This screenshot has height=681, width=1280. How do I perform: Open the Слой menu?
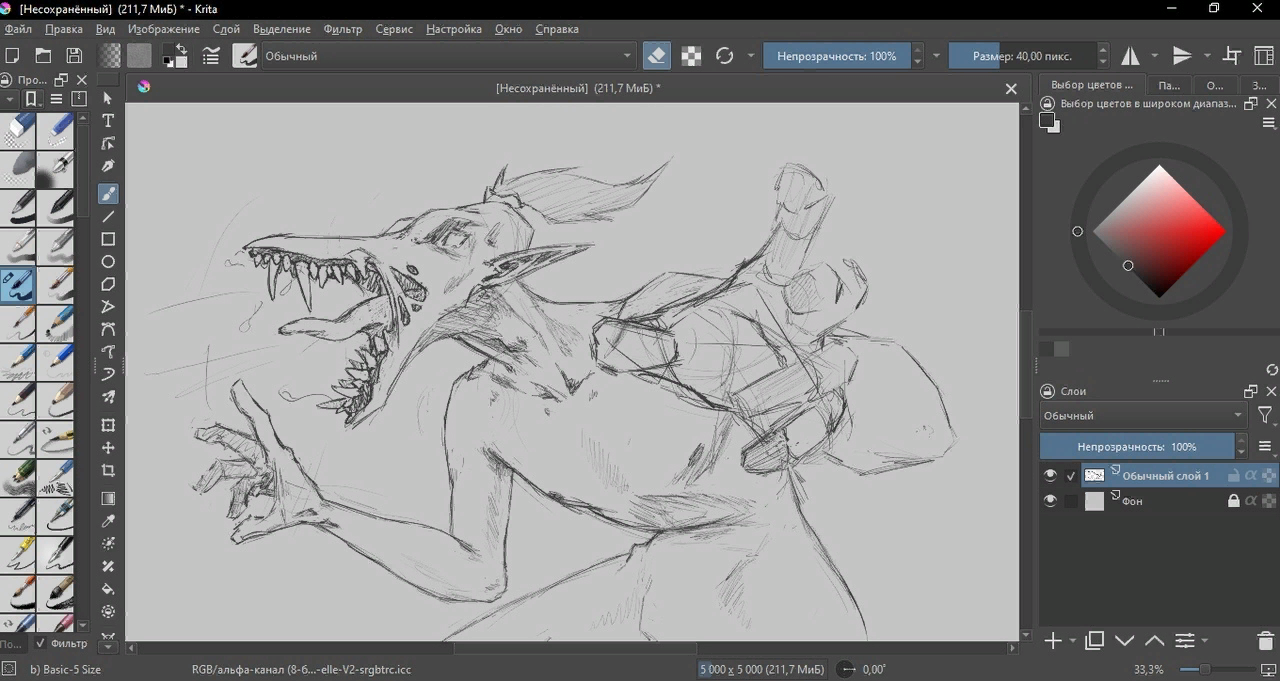[x=226, y=29]
